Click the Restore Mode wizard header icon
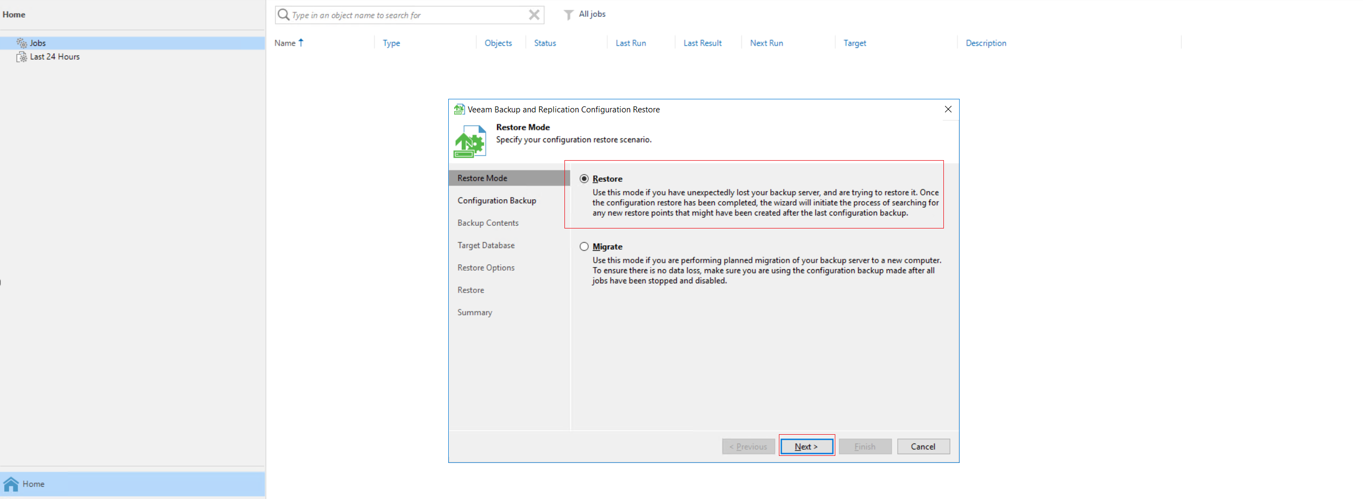Viewport: 1363px width, 499px height. [x=470, y=141]
